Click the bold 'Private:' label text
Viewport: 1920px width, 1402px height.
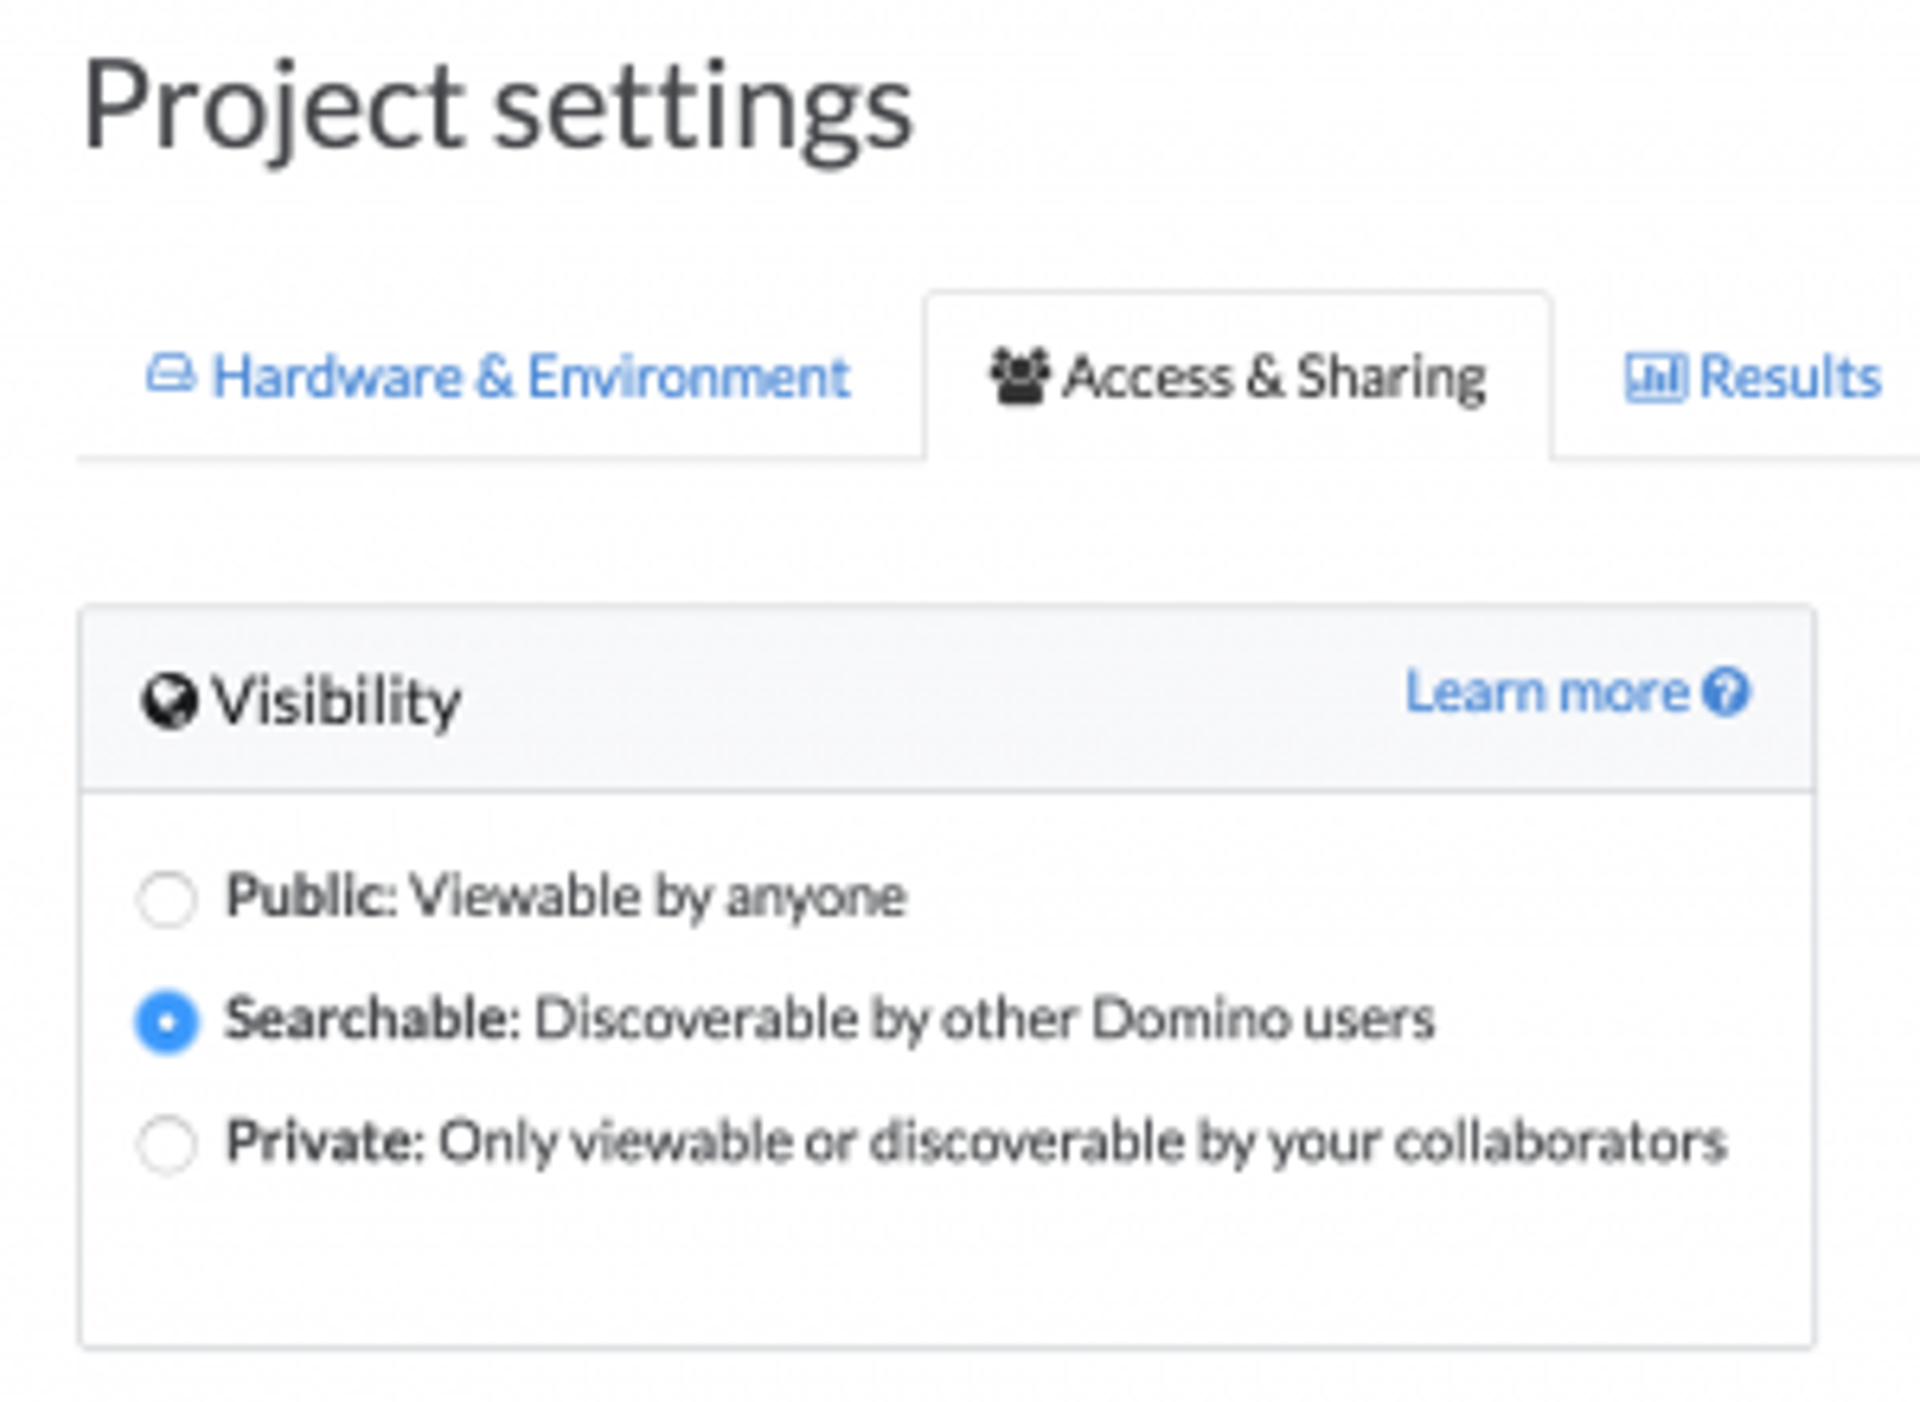[x=325, y=1141]
